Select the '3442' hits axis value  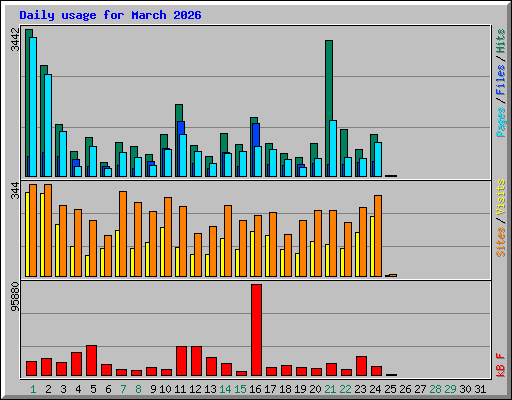pos(15,40)
